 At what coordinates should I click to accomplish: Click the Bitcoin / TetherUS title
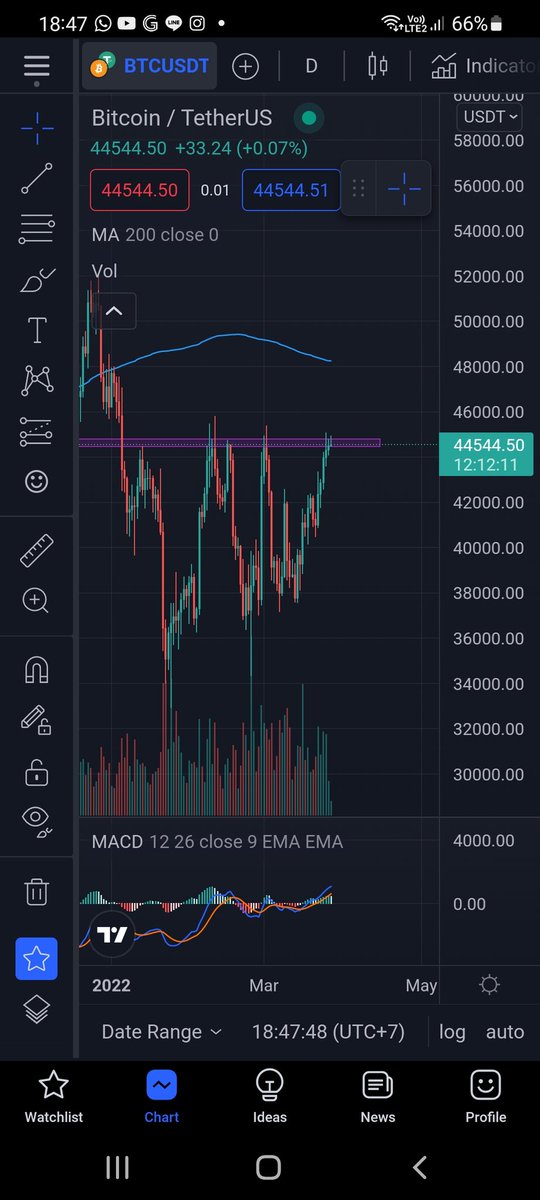pos(181,118)
